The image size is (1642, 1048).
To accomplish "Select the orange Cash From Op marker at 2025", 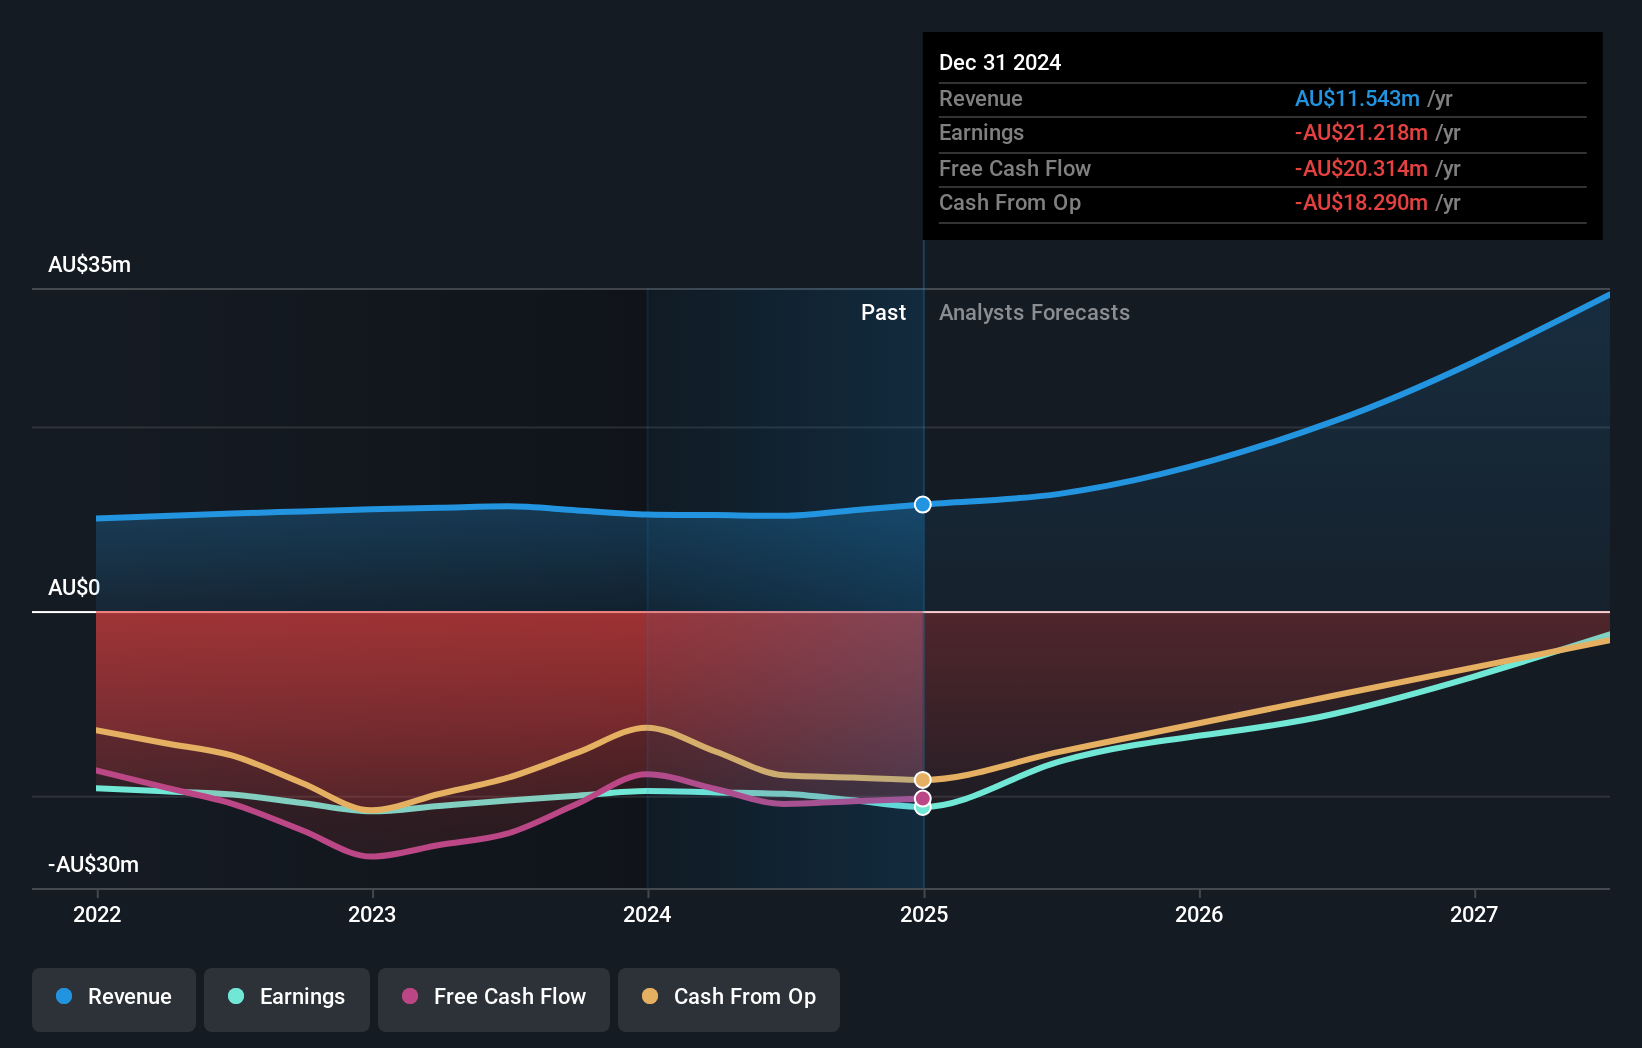I will (x=921, y=779).
